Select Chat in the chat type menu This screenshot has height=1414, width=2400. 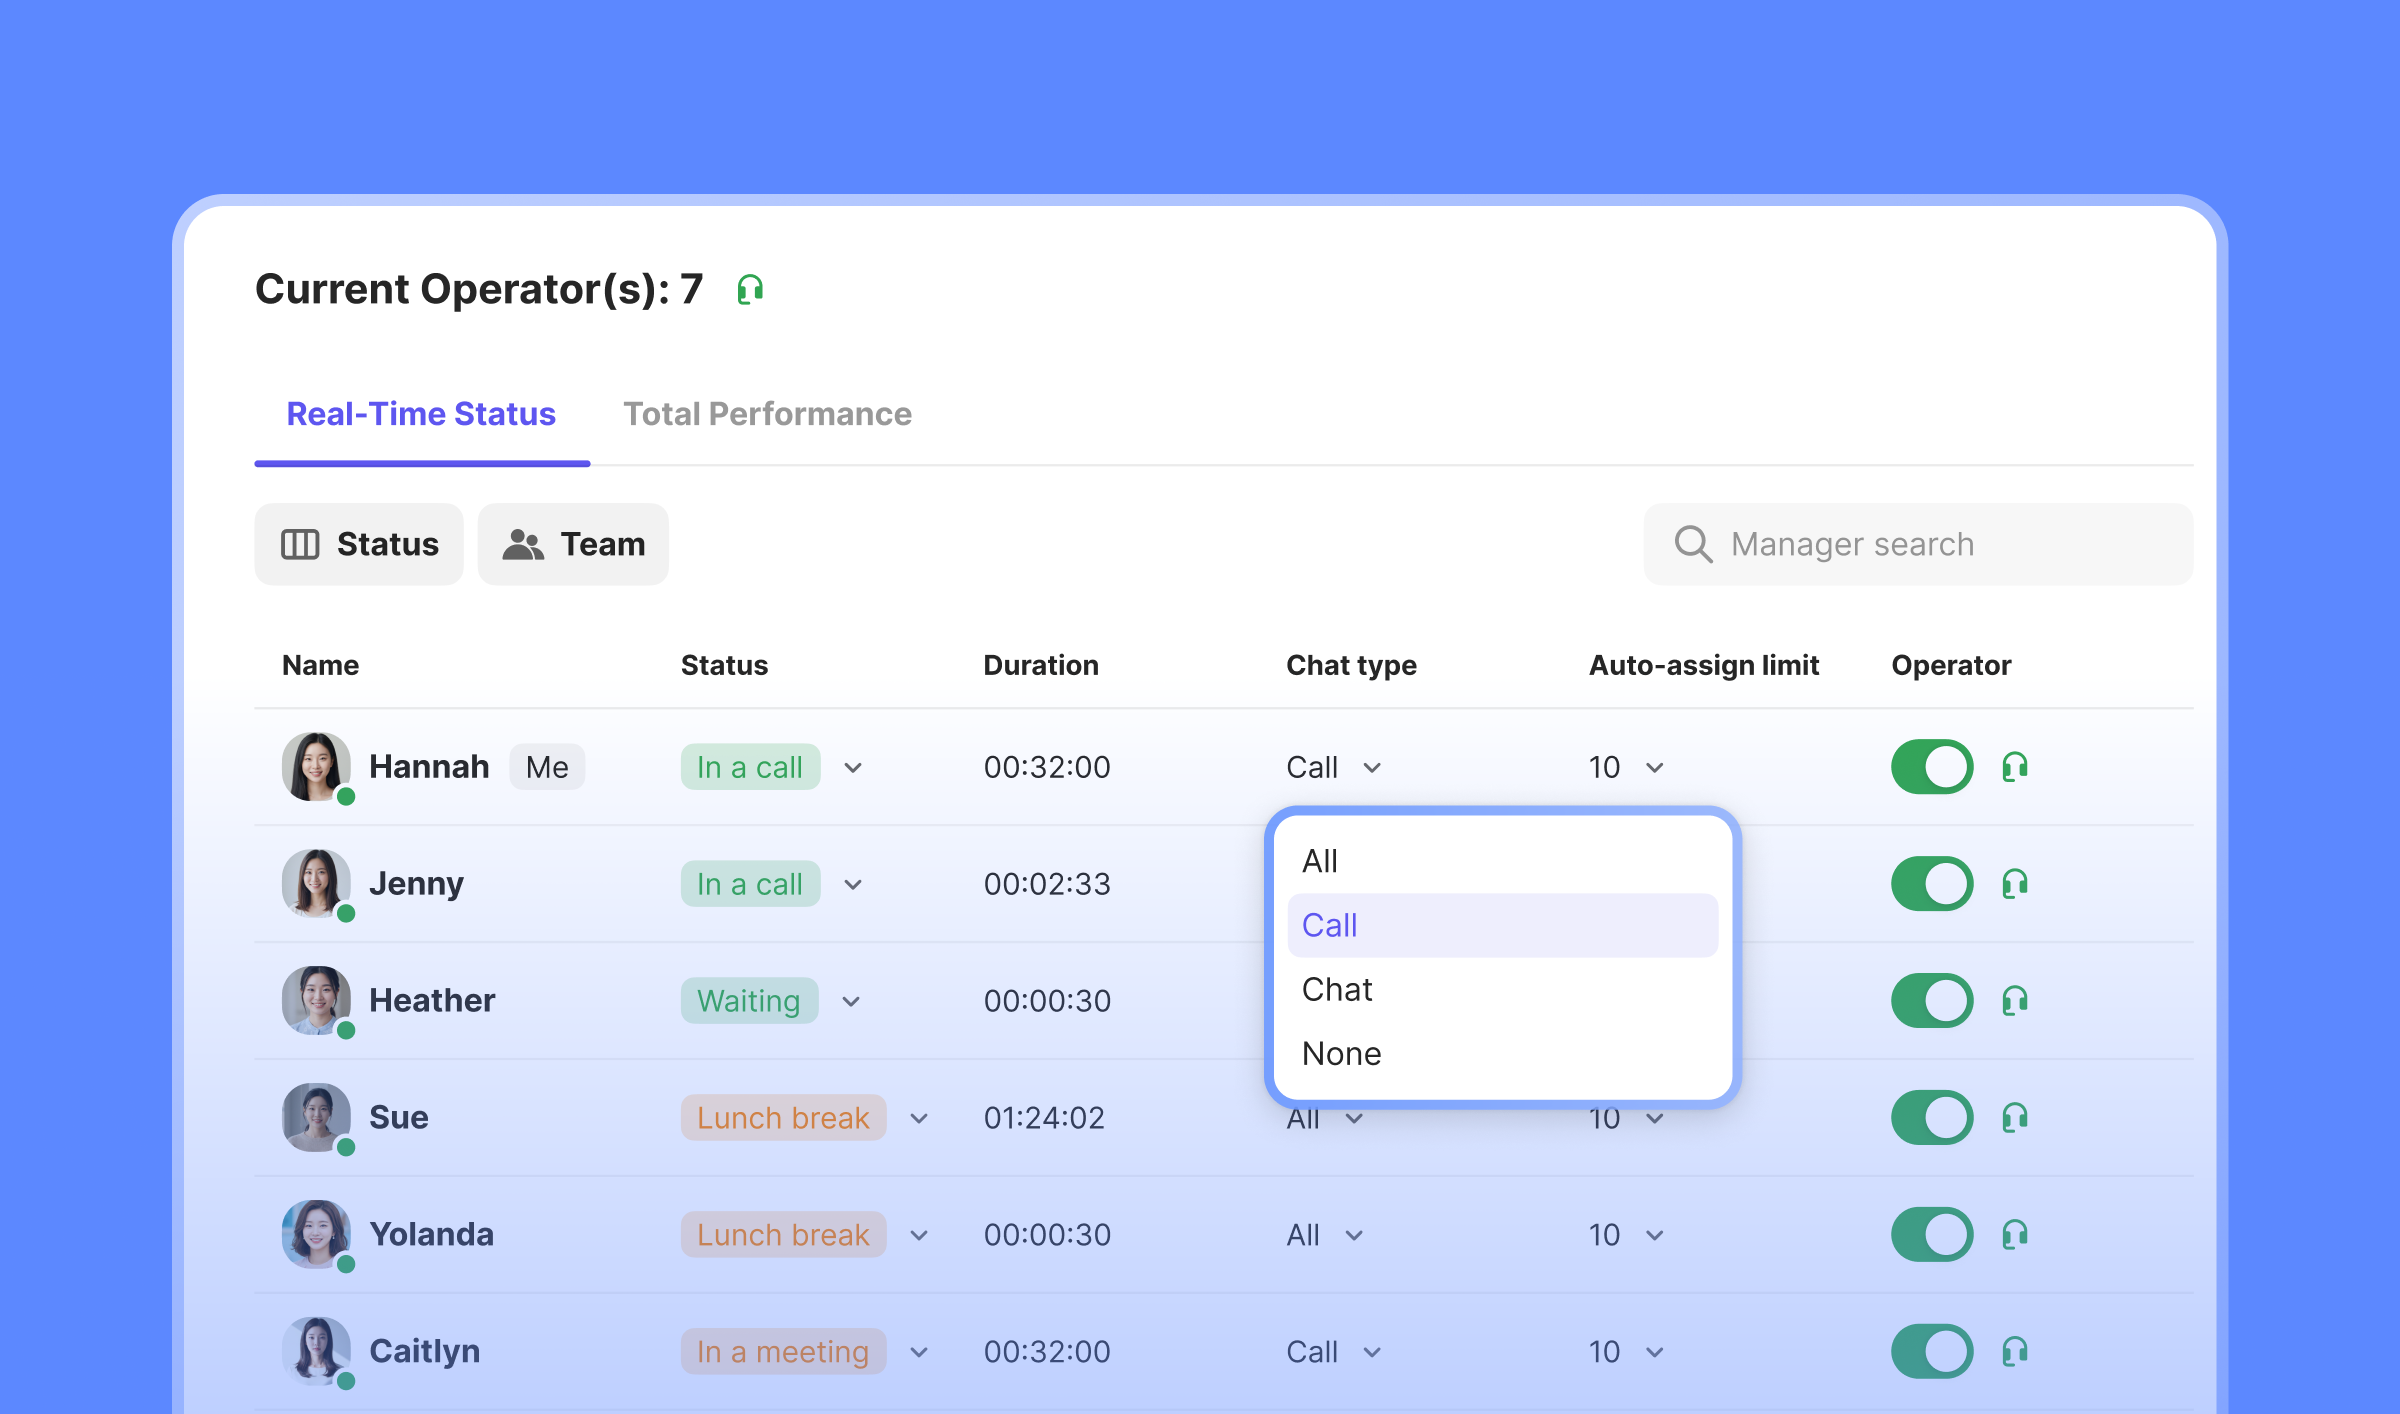pos(1337,990)
